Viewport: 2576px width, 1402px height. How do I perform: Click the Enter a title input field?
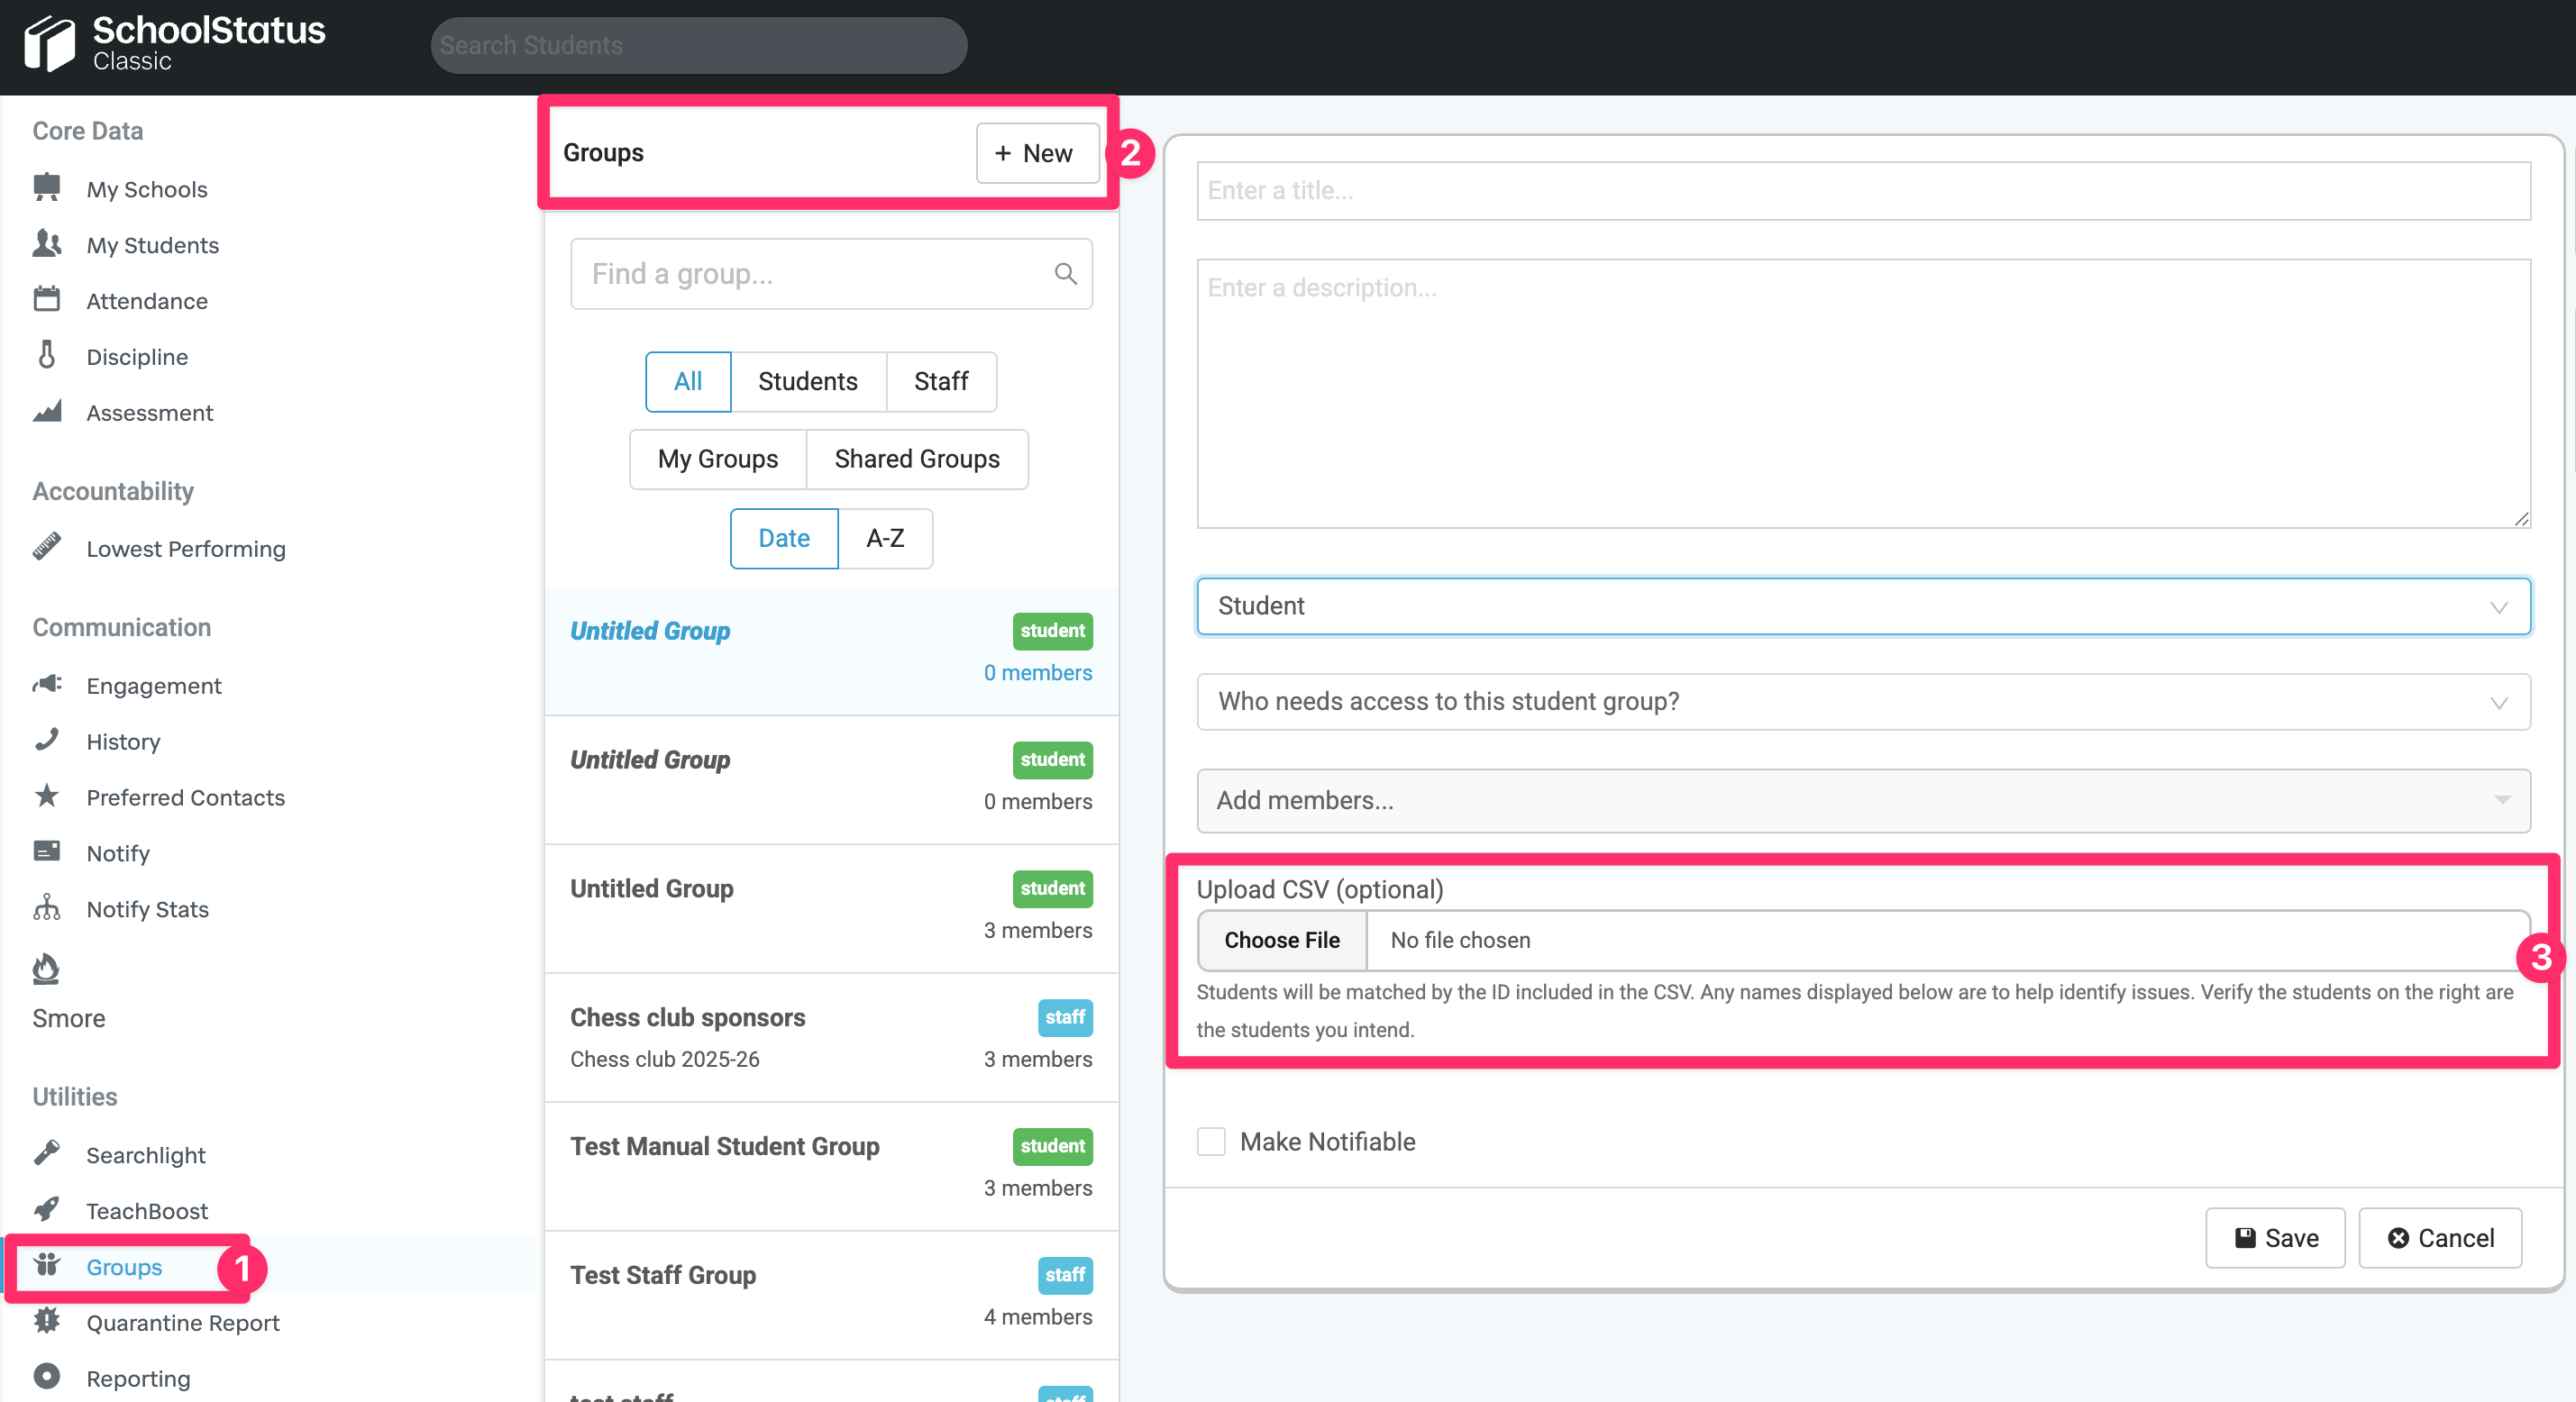(1862, 190)
